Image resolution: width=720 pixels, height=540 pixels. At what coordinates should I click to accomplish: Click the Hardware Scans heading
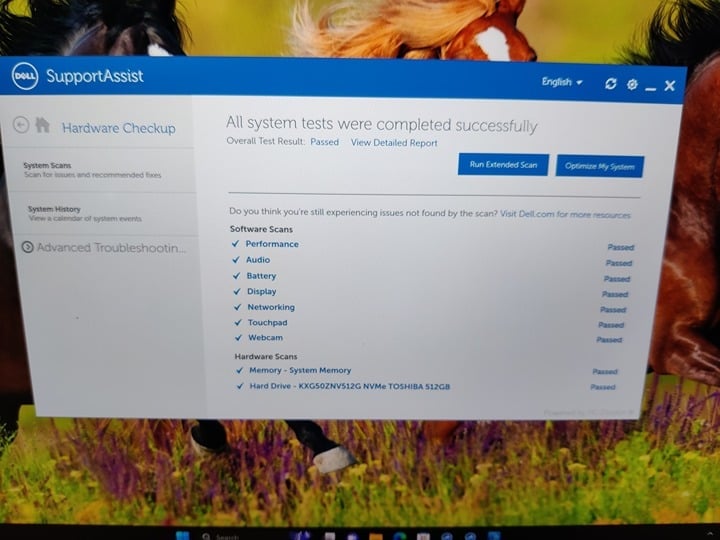coord(266,356)
